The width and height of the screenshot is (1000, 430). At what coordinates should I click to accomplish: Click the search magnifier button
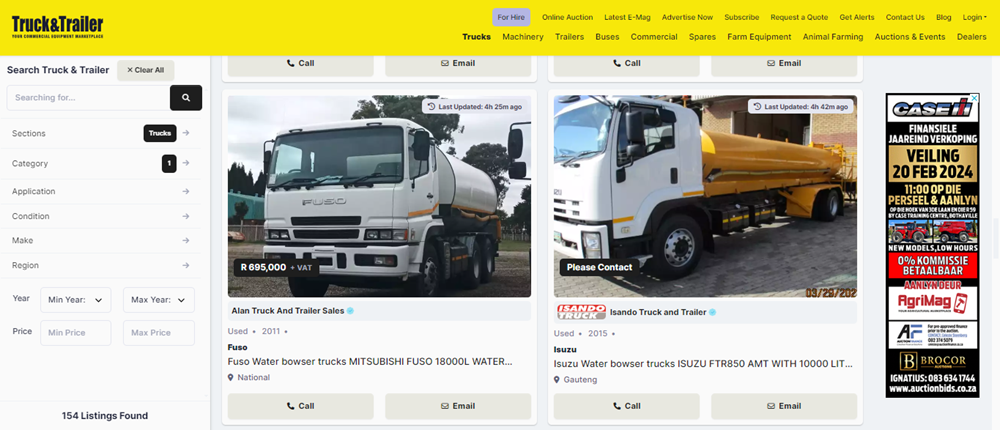point(186,98)
